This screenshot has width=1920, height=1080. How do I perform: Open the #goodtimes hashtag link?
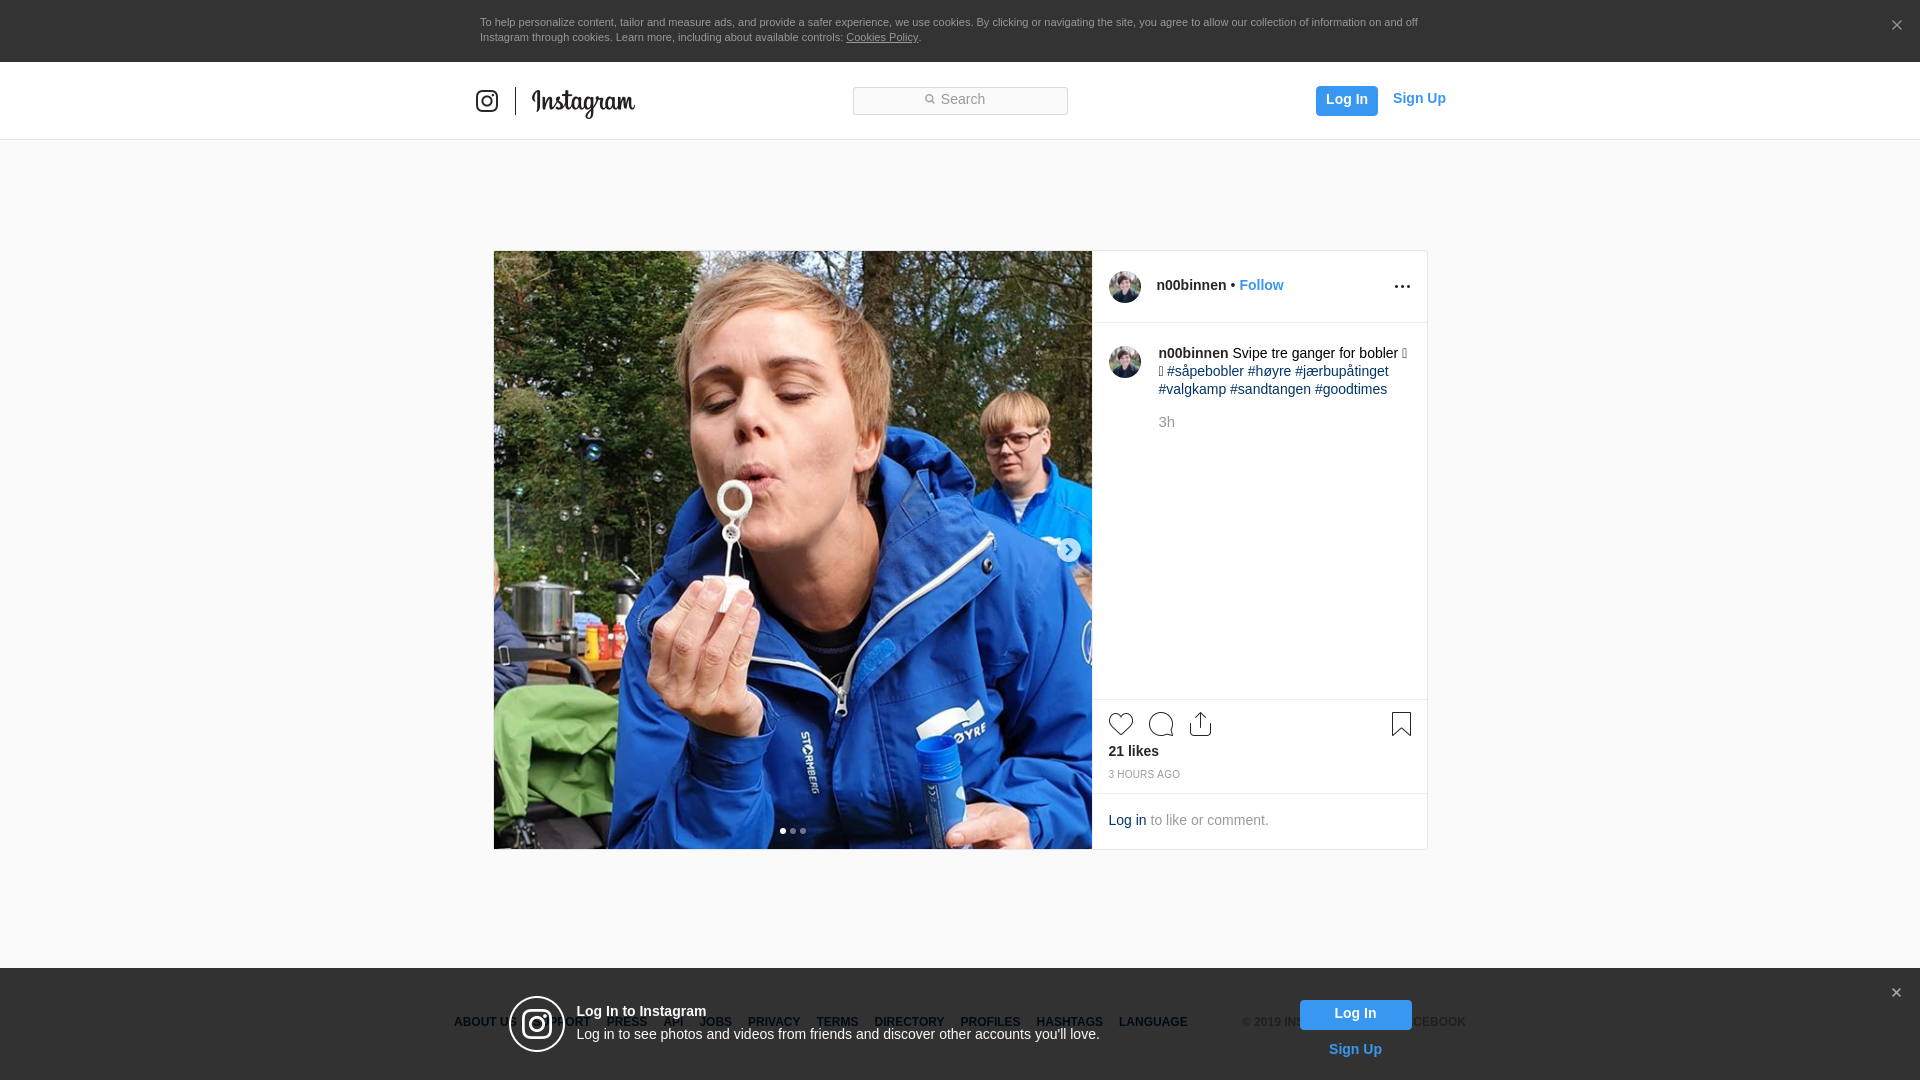click(1350, 389)
